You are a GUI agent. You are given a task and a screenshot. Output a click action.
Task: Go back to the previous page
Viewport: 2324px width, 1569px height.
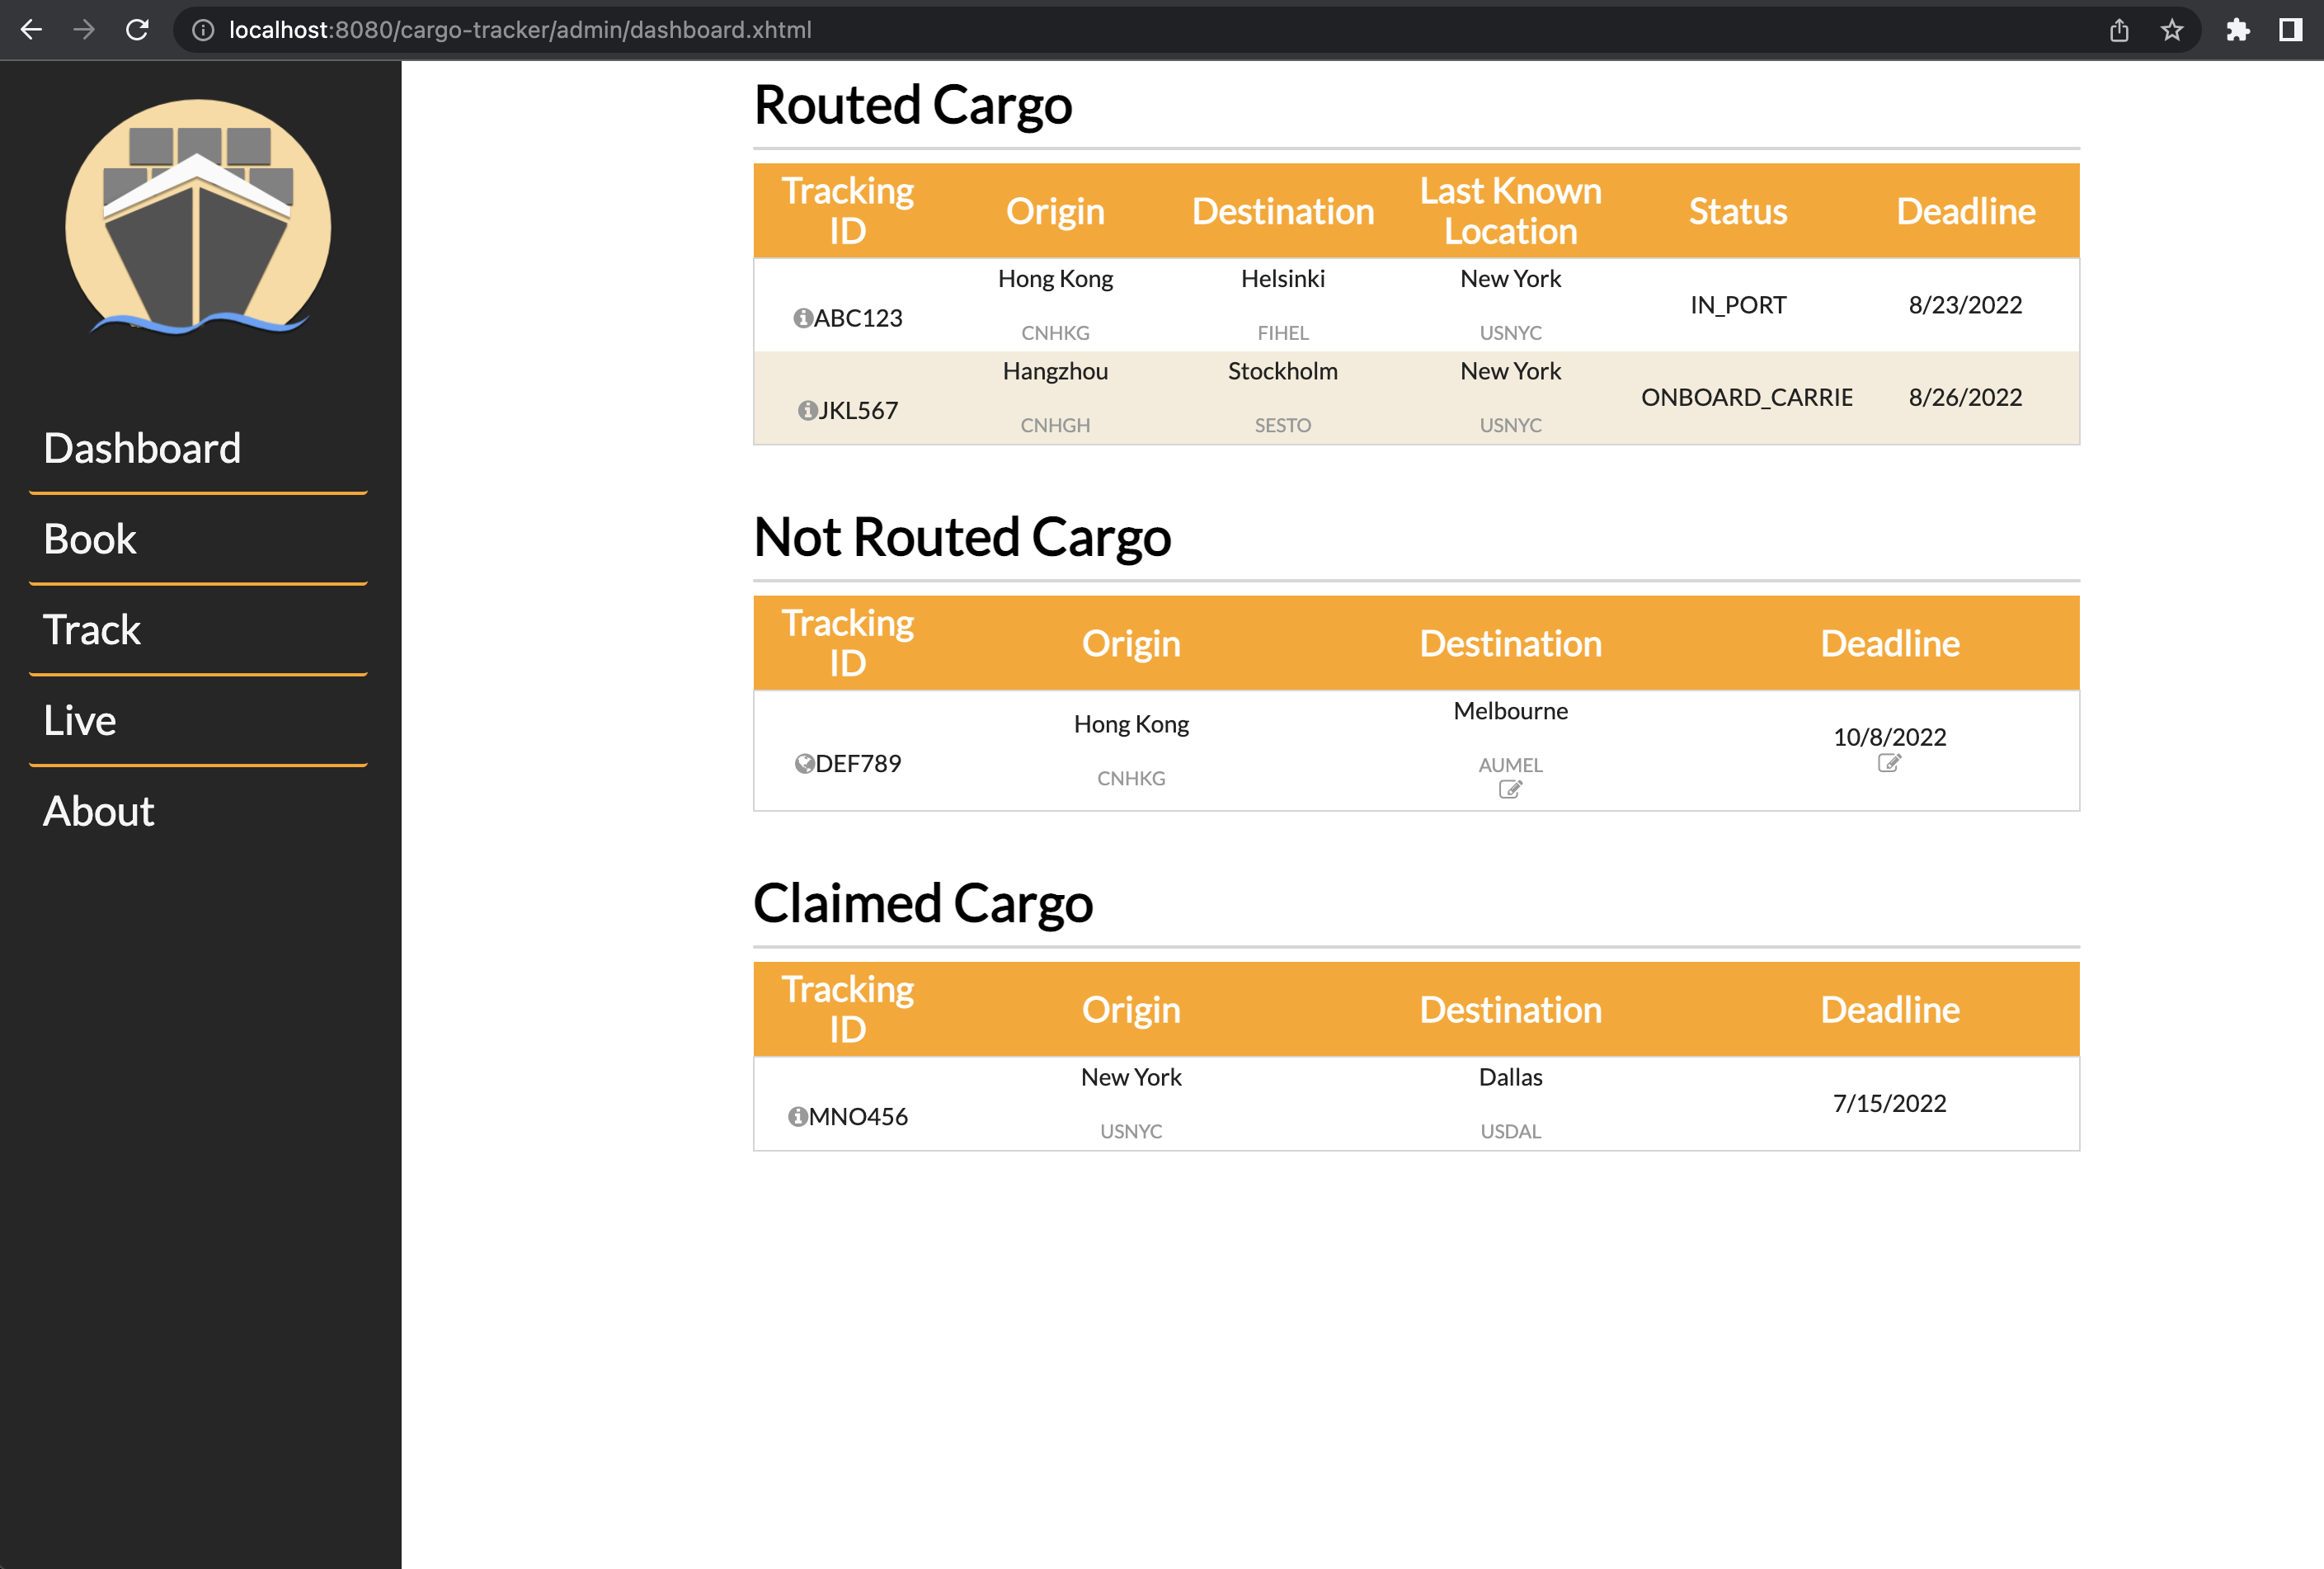coord(32,30)
